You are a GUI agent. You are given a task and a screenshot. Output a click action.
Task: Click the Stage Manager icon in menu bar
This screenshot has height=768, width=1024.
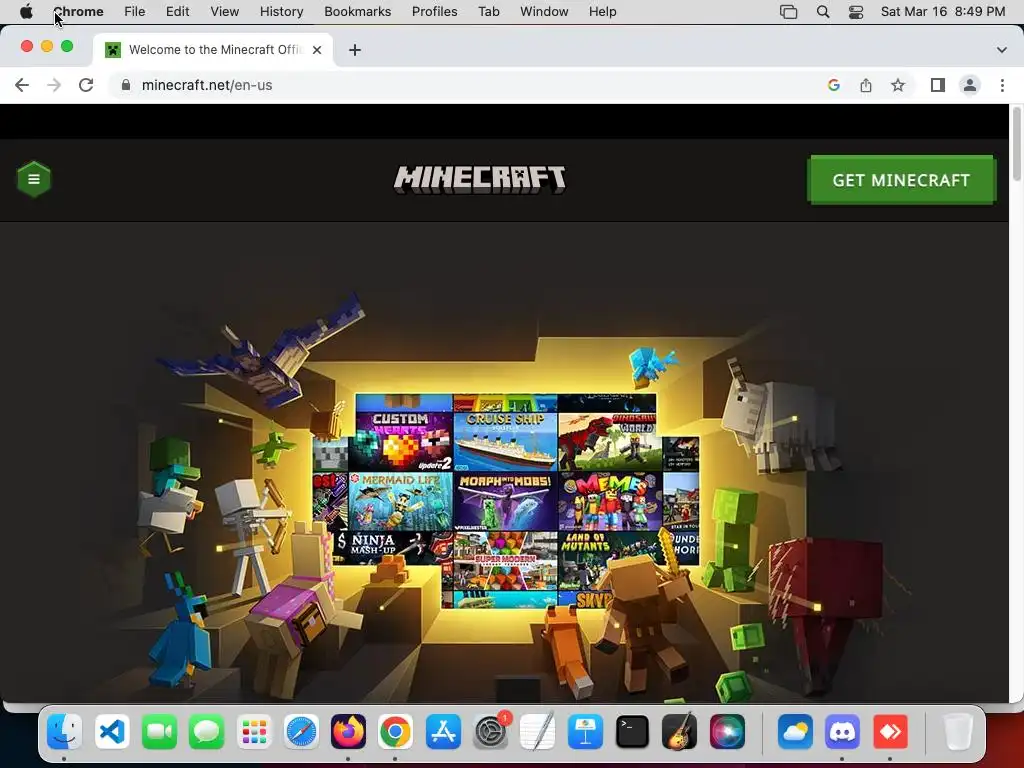tap(789, 12)
